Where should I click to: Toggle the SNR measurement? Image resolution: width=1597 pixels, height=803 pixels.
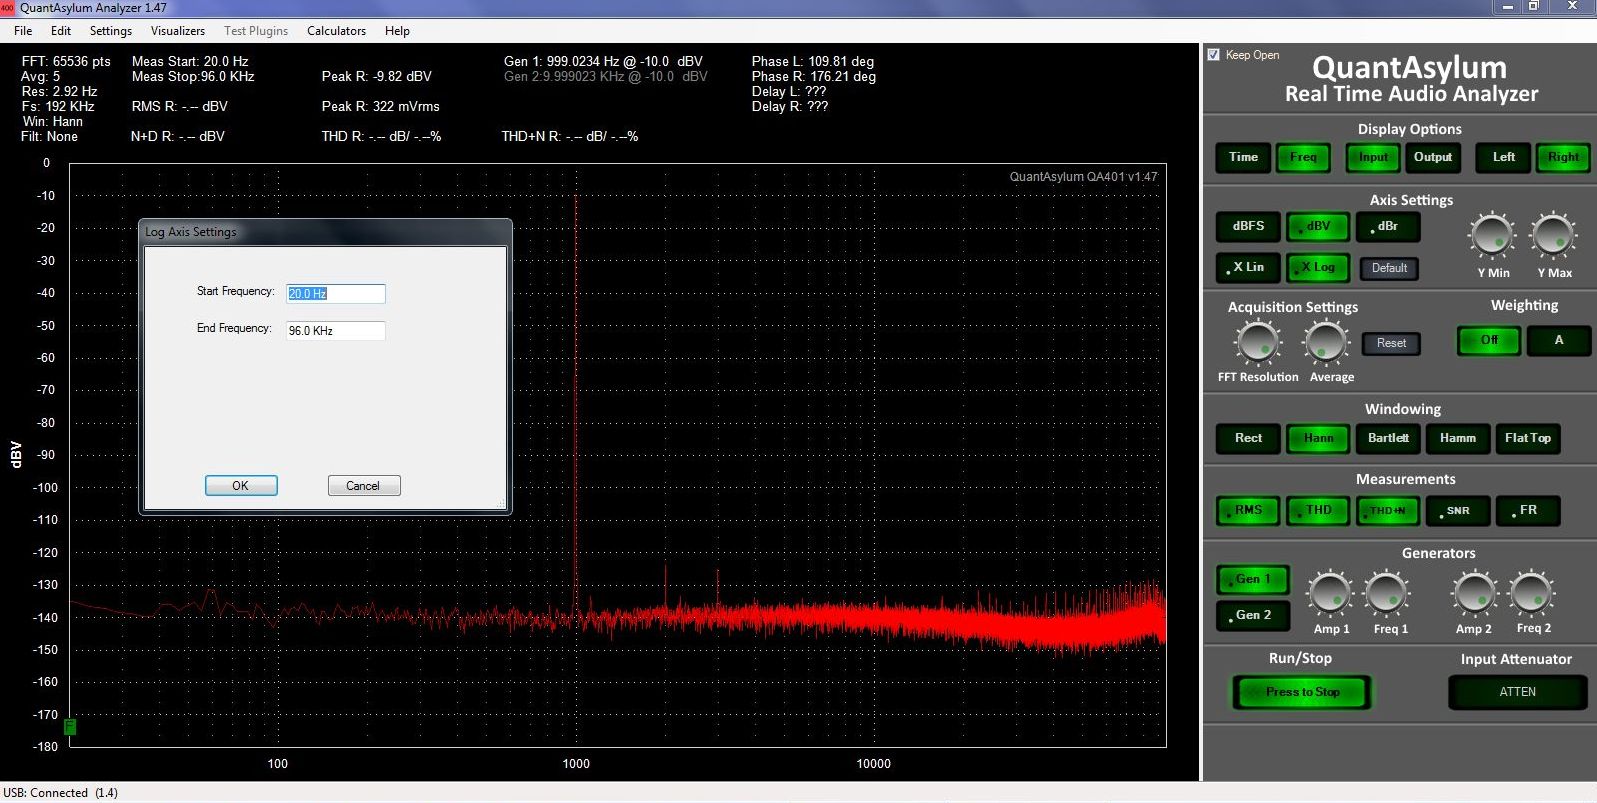[x=1458, y=511]
